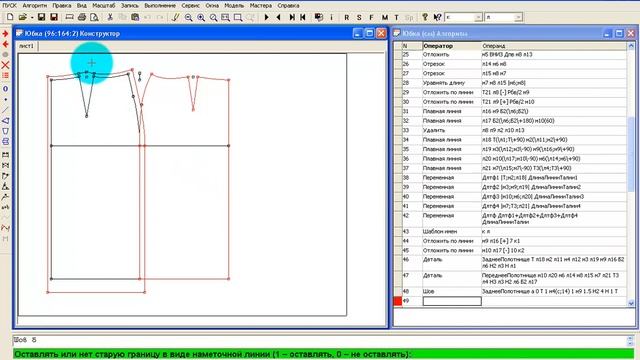This screenshot has height=360, width=640.
Task: Open the 'л' name template dropdown
Action: 518,17
